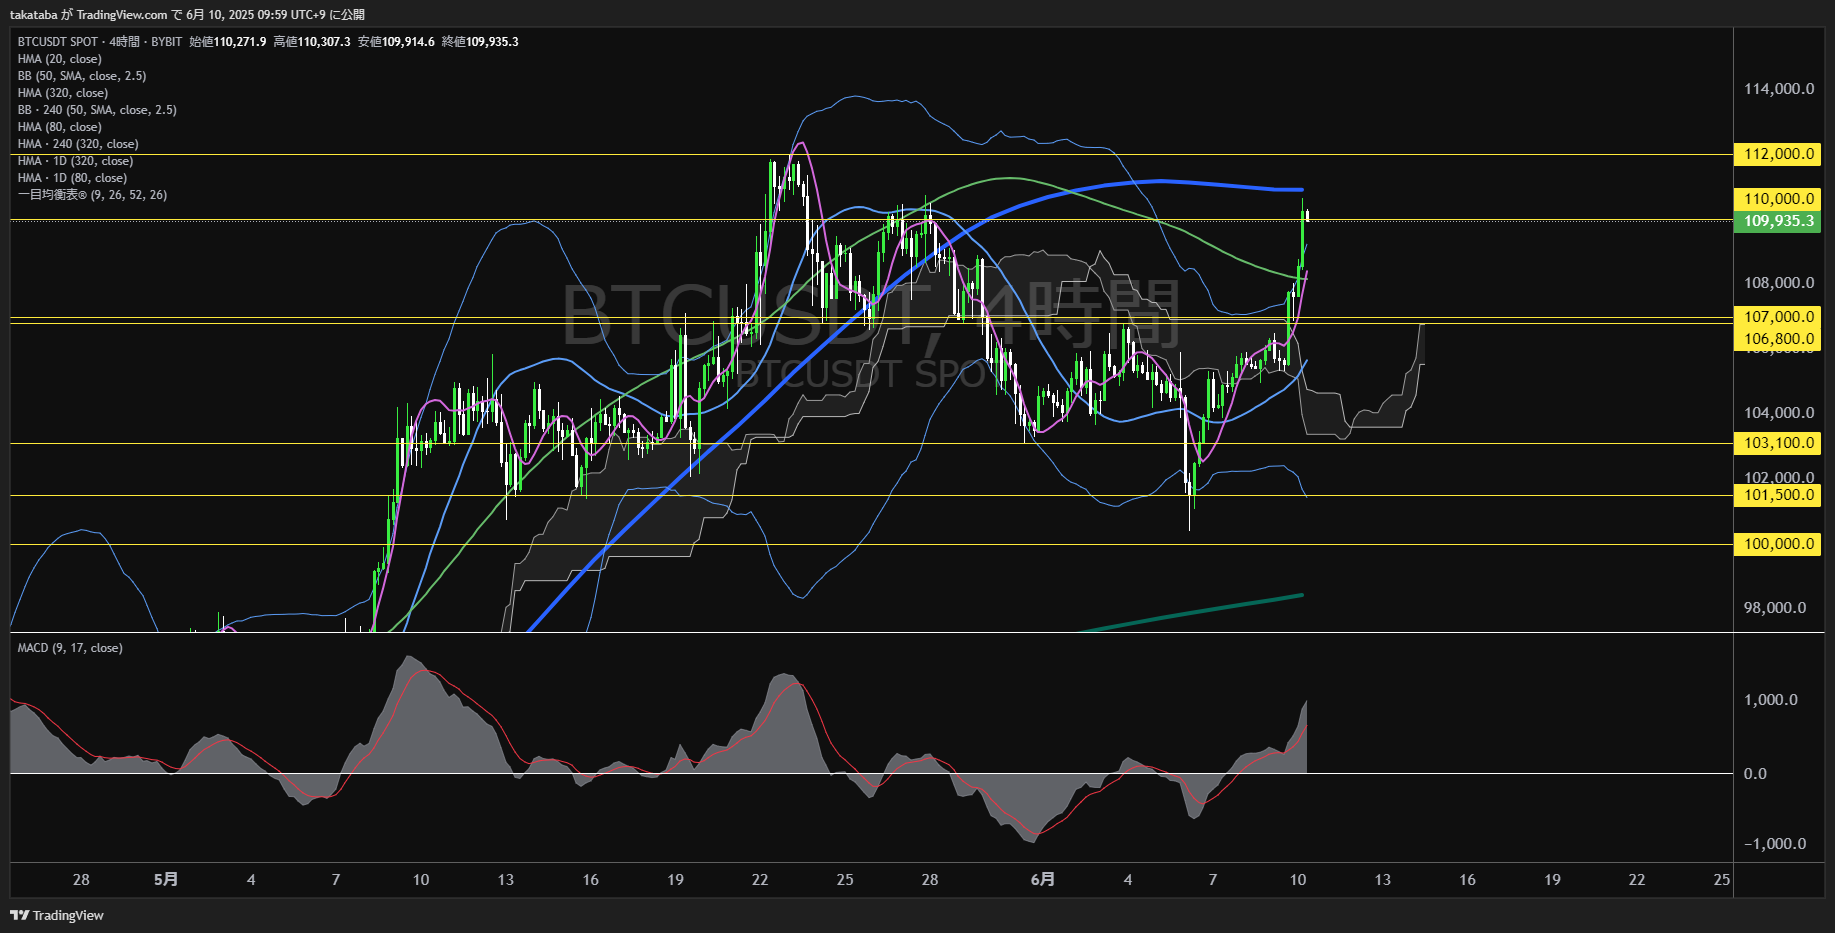
Task: Click the published-by takataba header text
Action: click(x=187, y=15)
